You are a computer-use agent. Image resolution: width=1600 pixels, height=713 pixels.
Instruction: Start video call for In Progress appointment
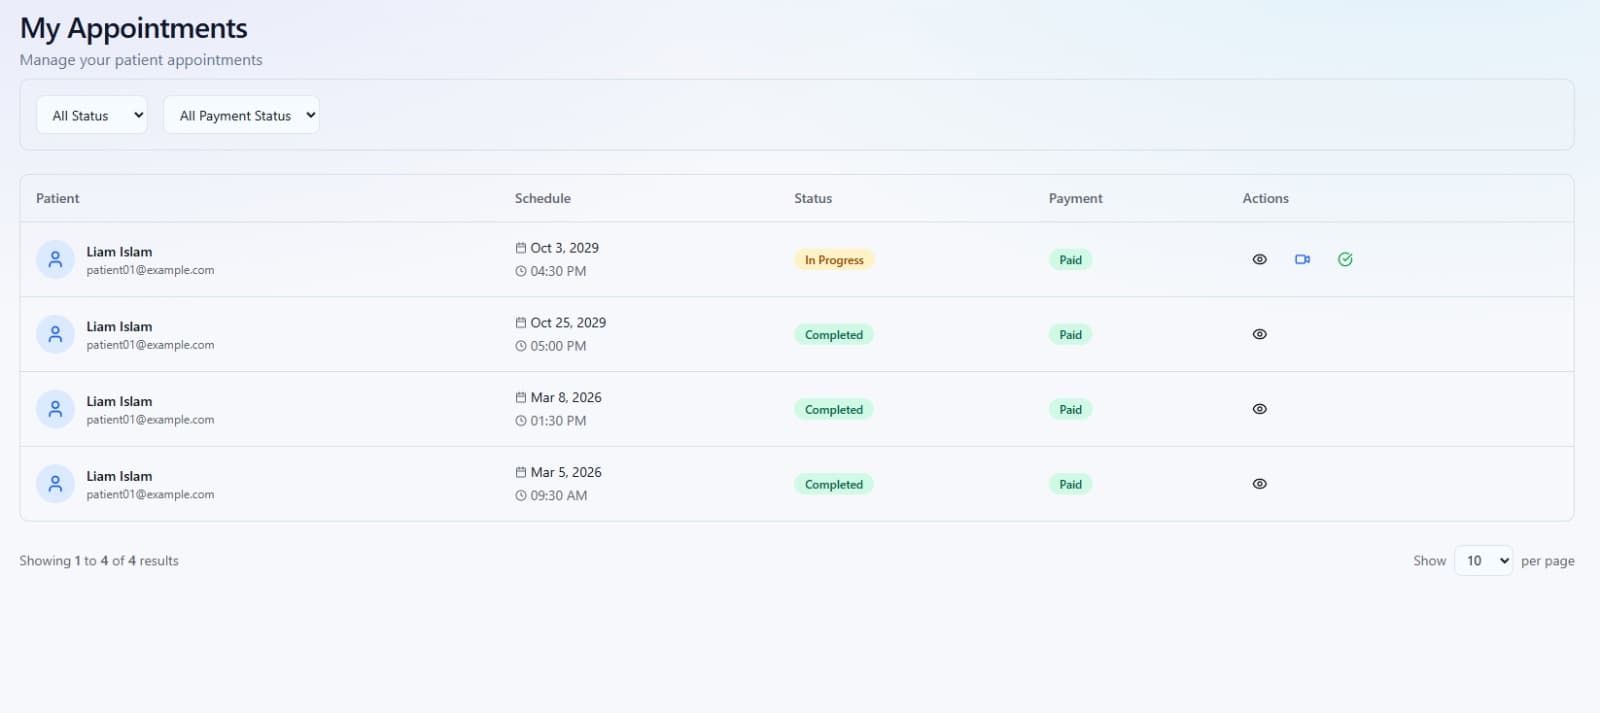[1302, 259]
